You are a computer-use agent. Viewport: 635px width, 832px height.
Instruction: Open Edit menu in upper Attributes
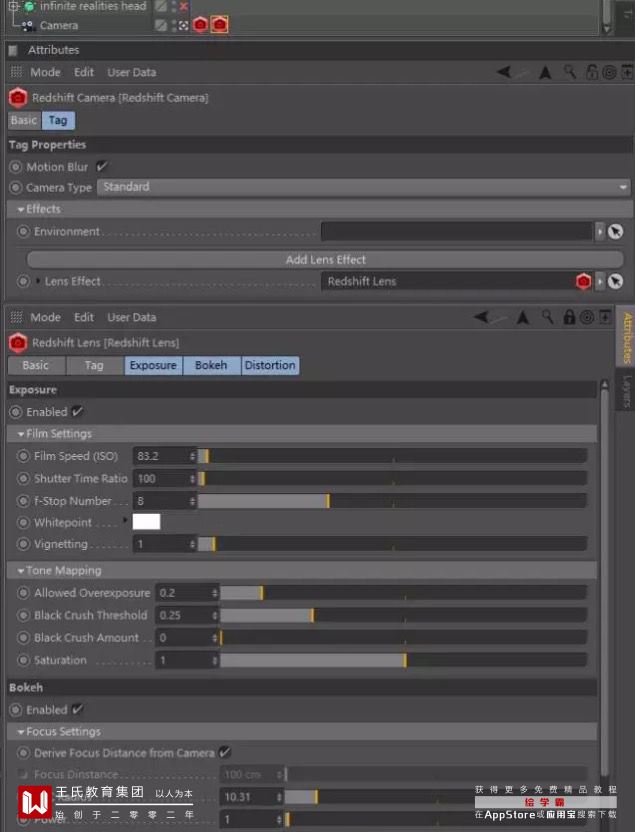pos(84,72)
